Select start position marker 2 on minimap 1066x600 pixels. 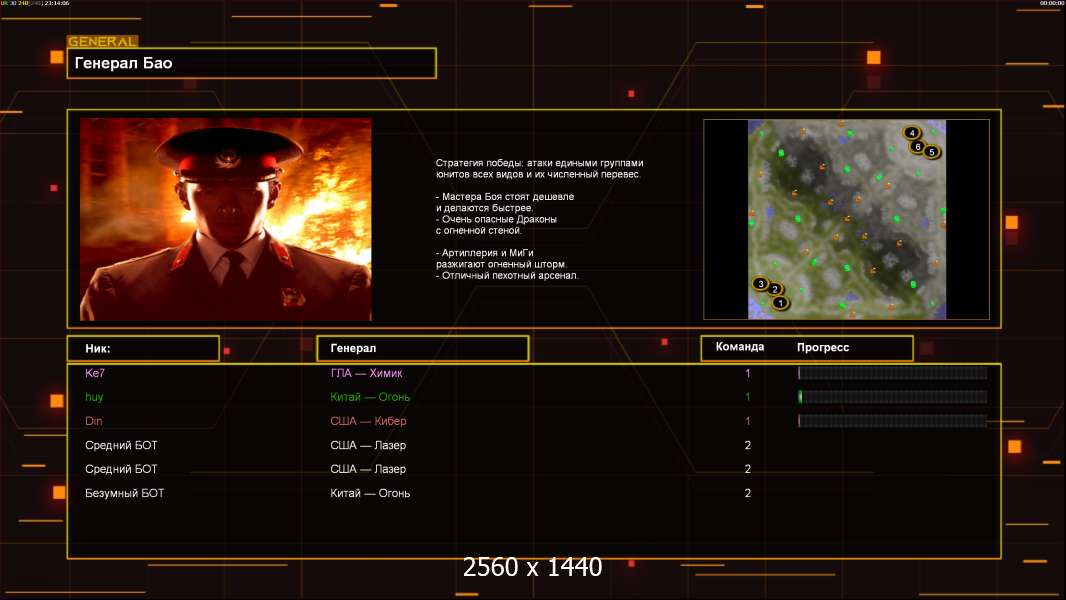775,290
